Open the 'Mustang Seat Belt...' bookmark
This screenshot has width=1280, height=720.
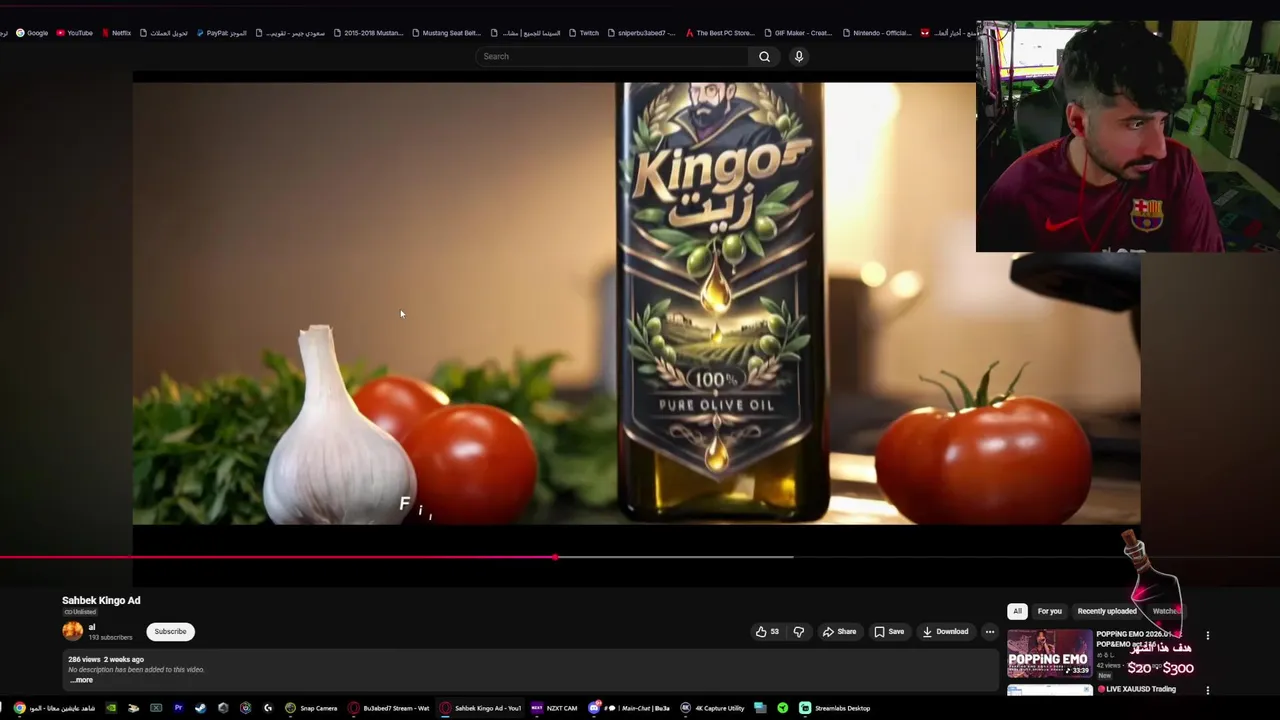pyautogui.click(x=446, y=33)
